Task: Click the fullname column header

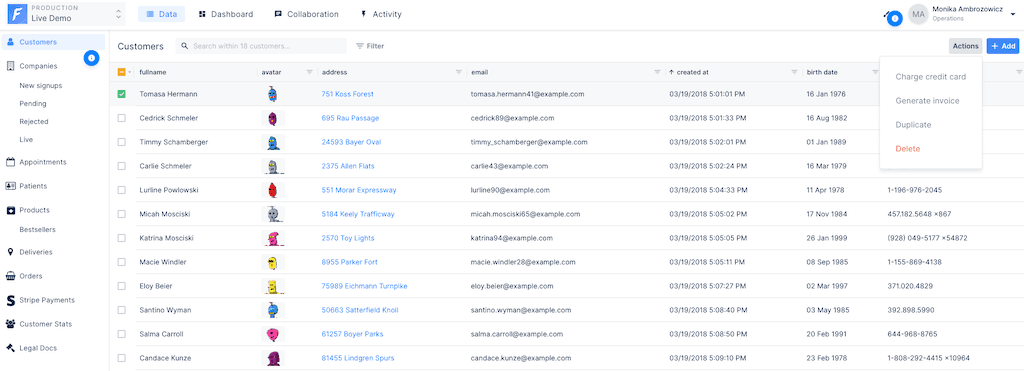Action: pos(152,73)
